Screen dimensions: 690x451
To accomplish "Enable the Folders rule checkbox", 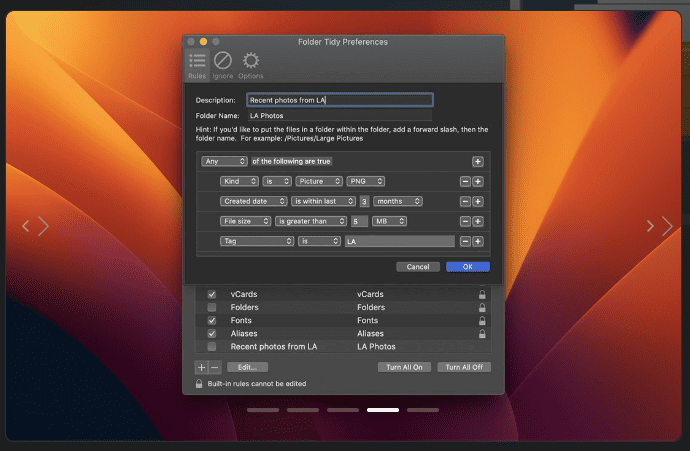I will point(212,307).
